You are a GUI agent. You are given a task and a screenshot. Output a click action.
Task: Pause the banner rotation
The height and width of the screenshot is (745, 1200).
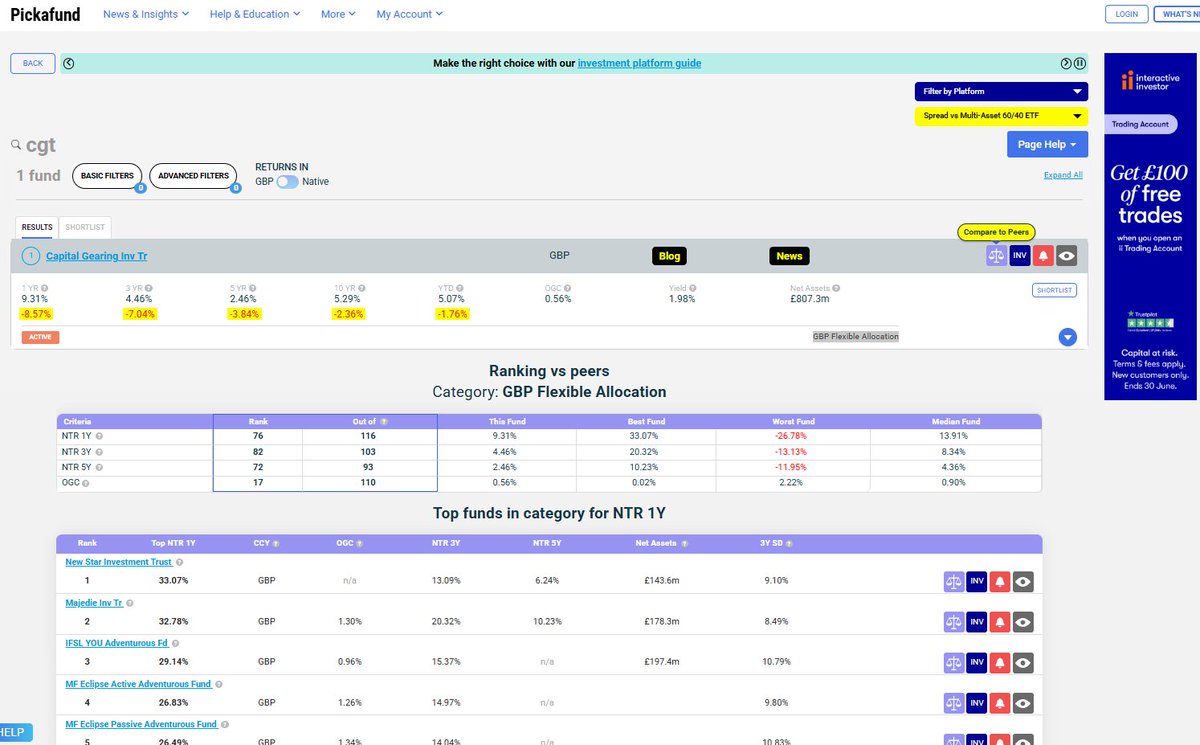coord(1080,63)
